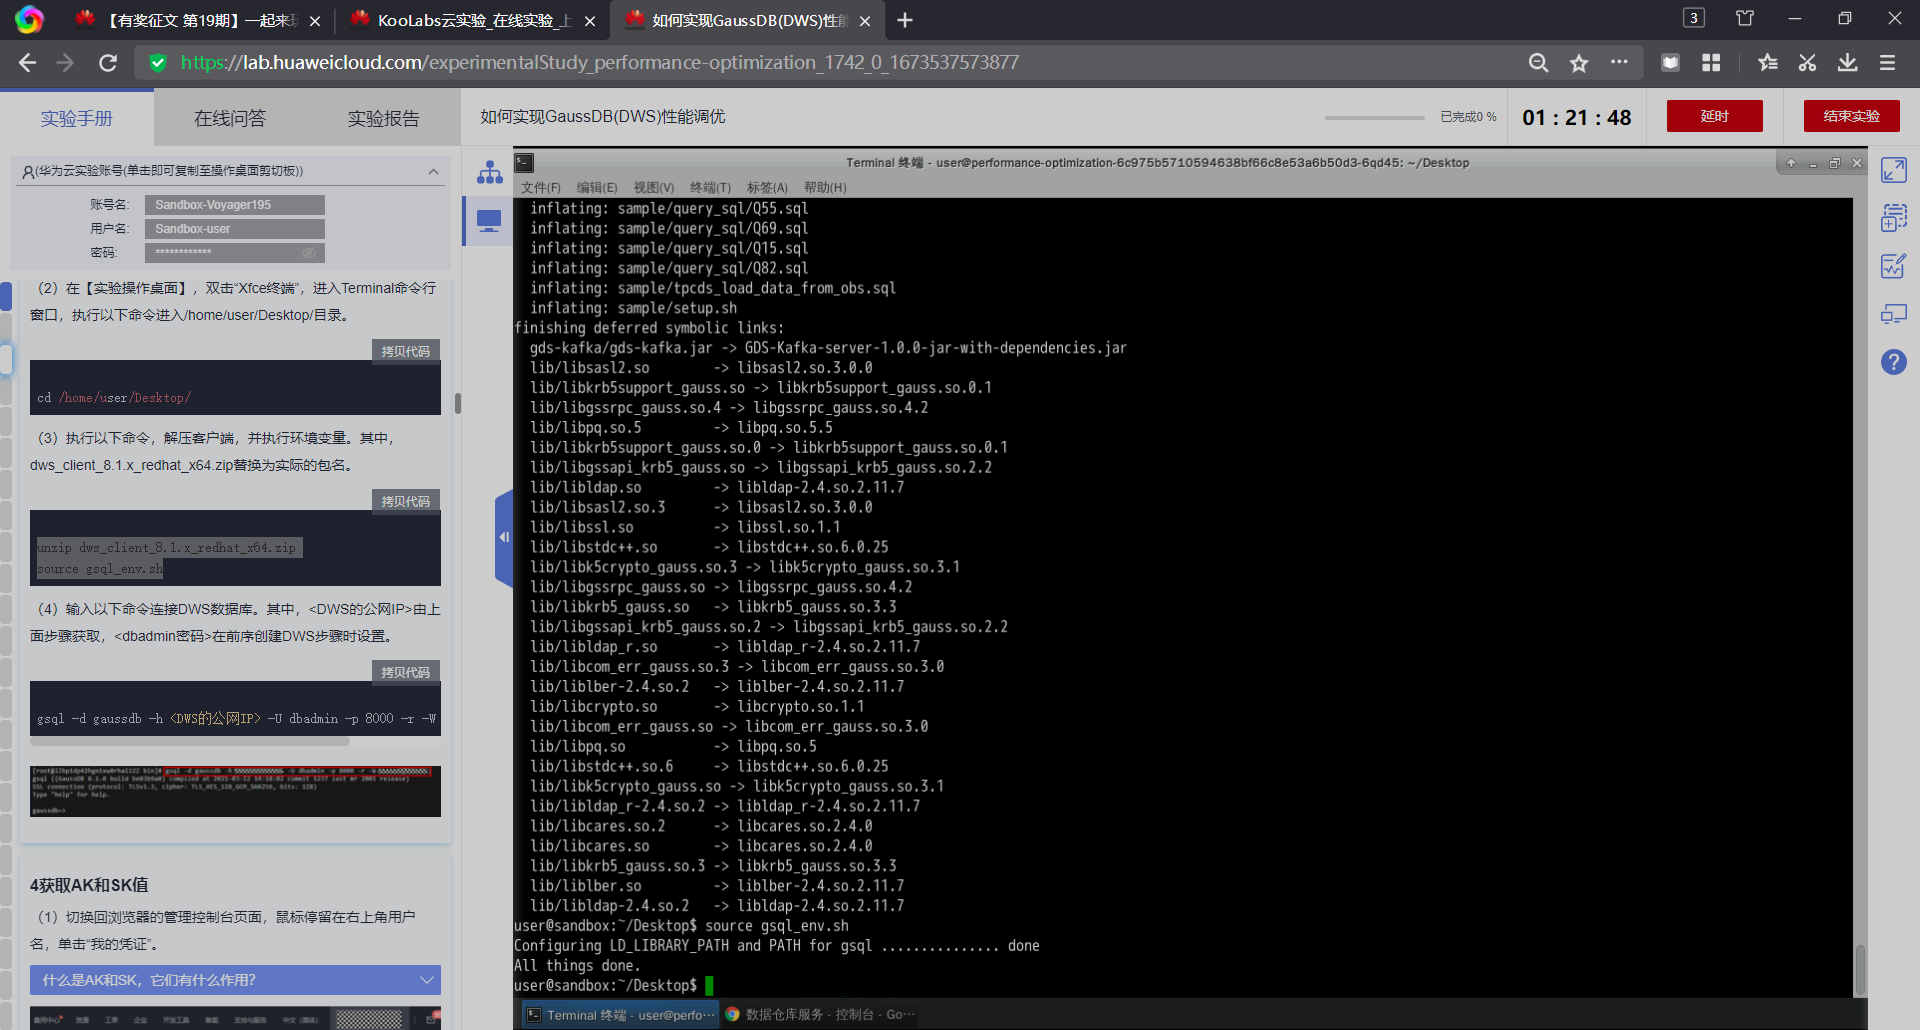
Task: Switch to the 实验手册 tab
Action: (x=77, y=118)
